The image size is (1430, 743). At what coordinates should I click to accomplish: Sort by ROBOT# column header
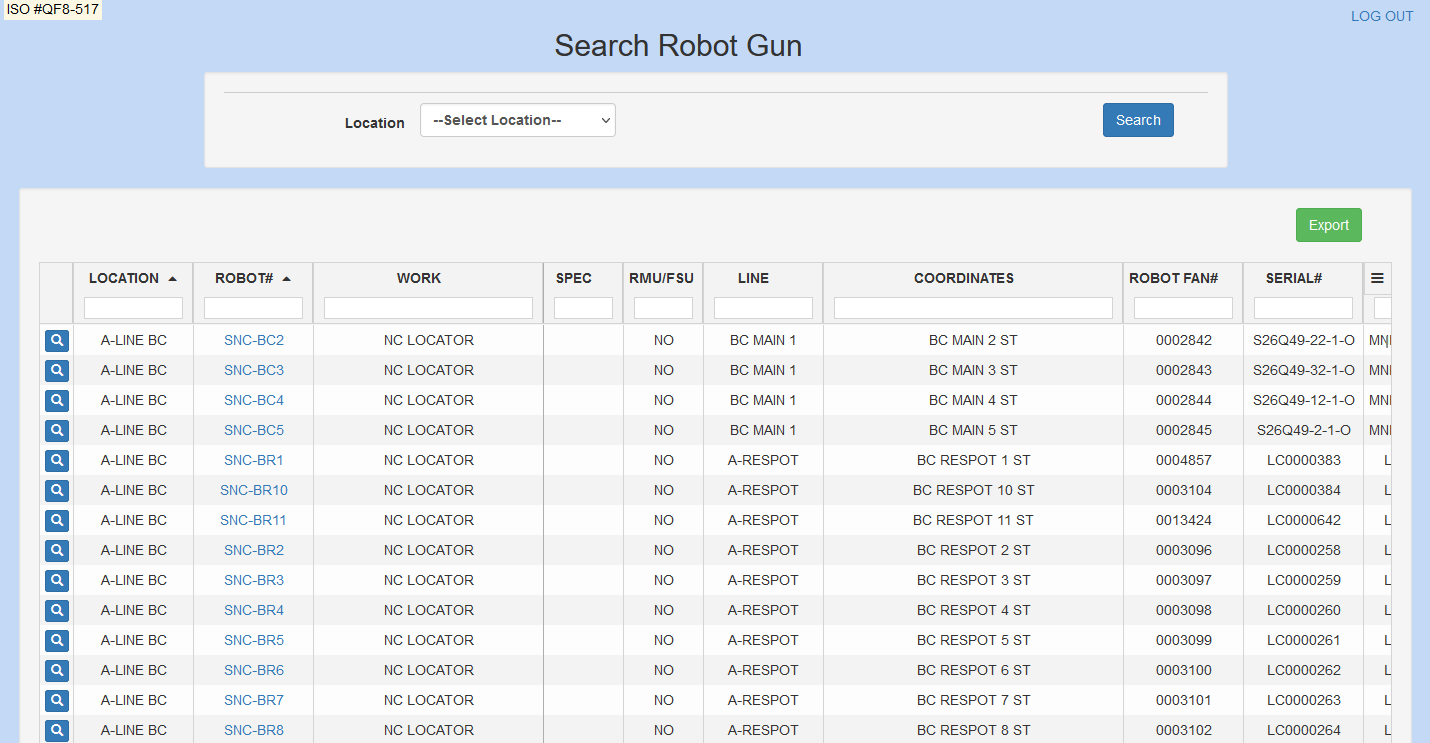244,278
